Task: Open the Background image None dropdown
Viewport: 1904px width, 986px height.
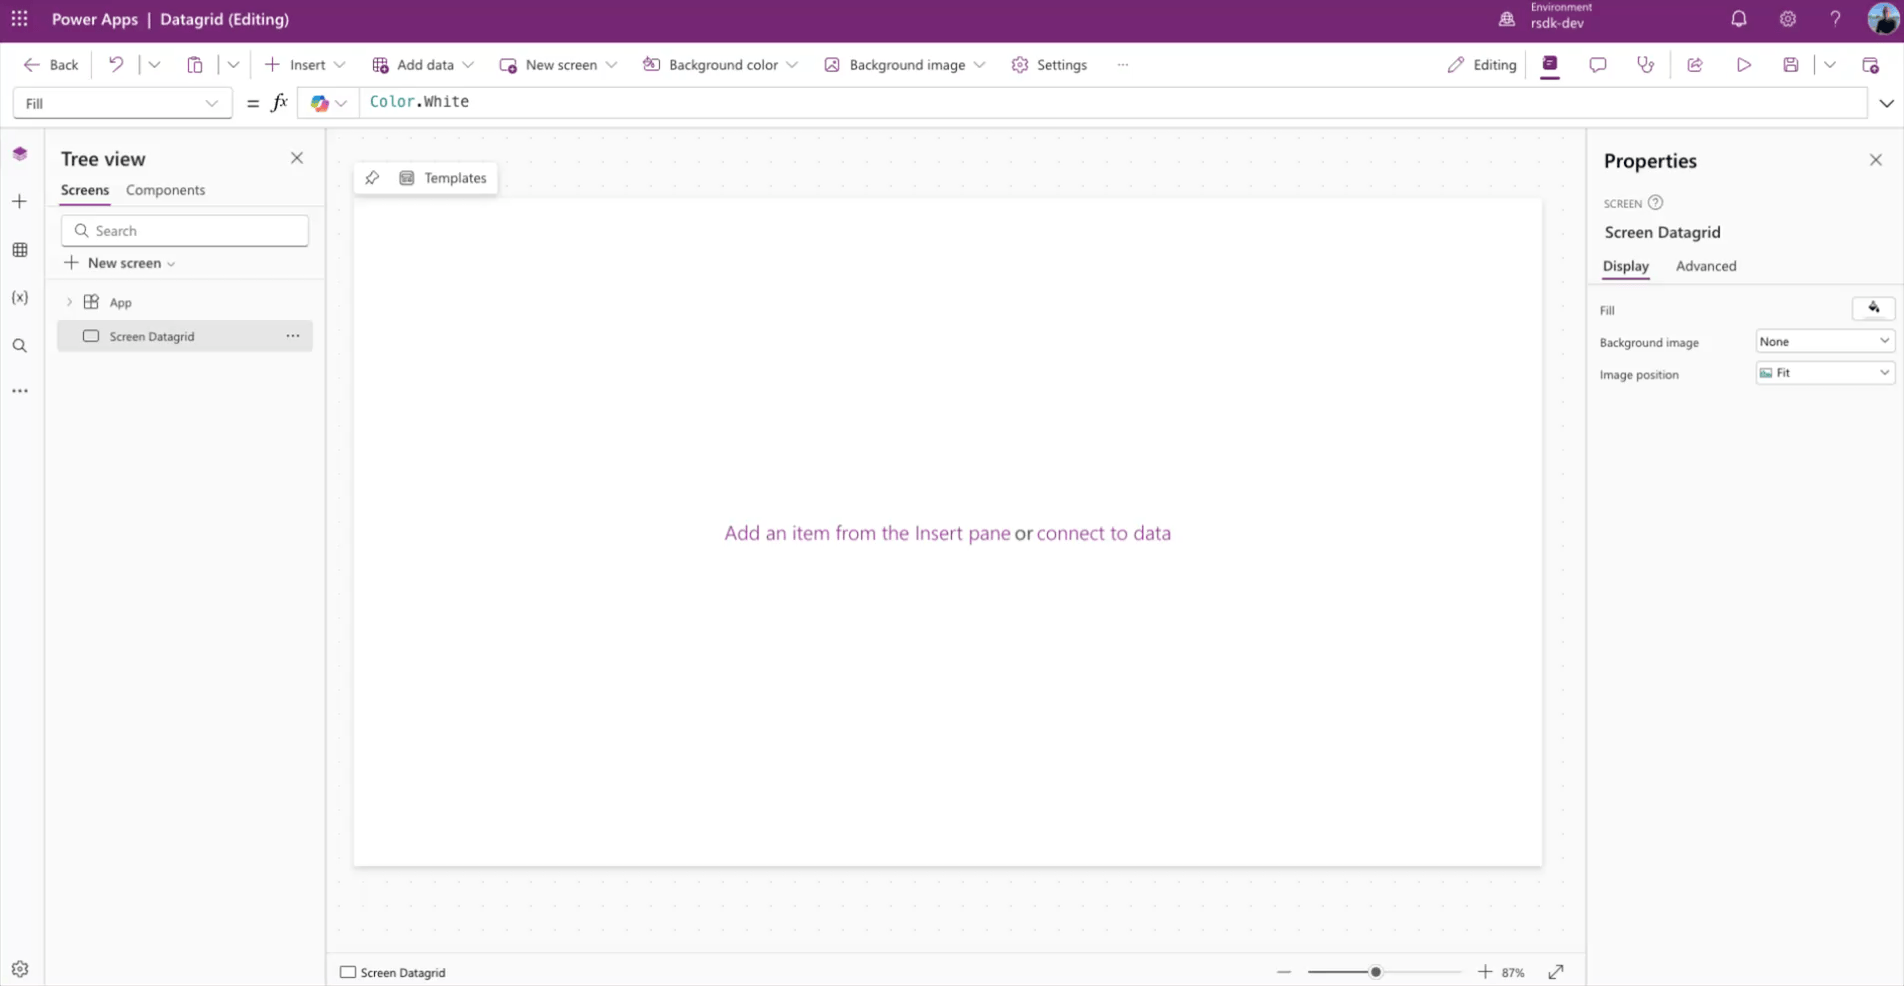Action: click(1824, 341)
